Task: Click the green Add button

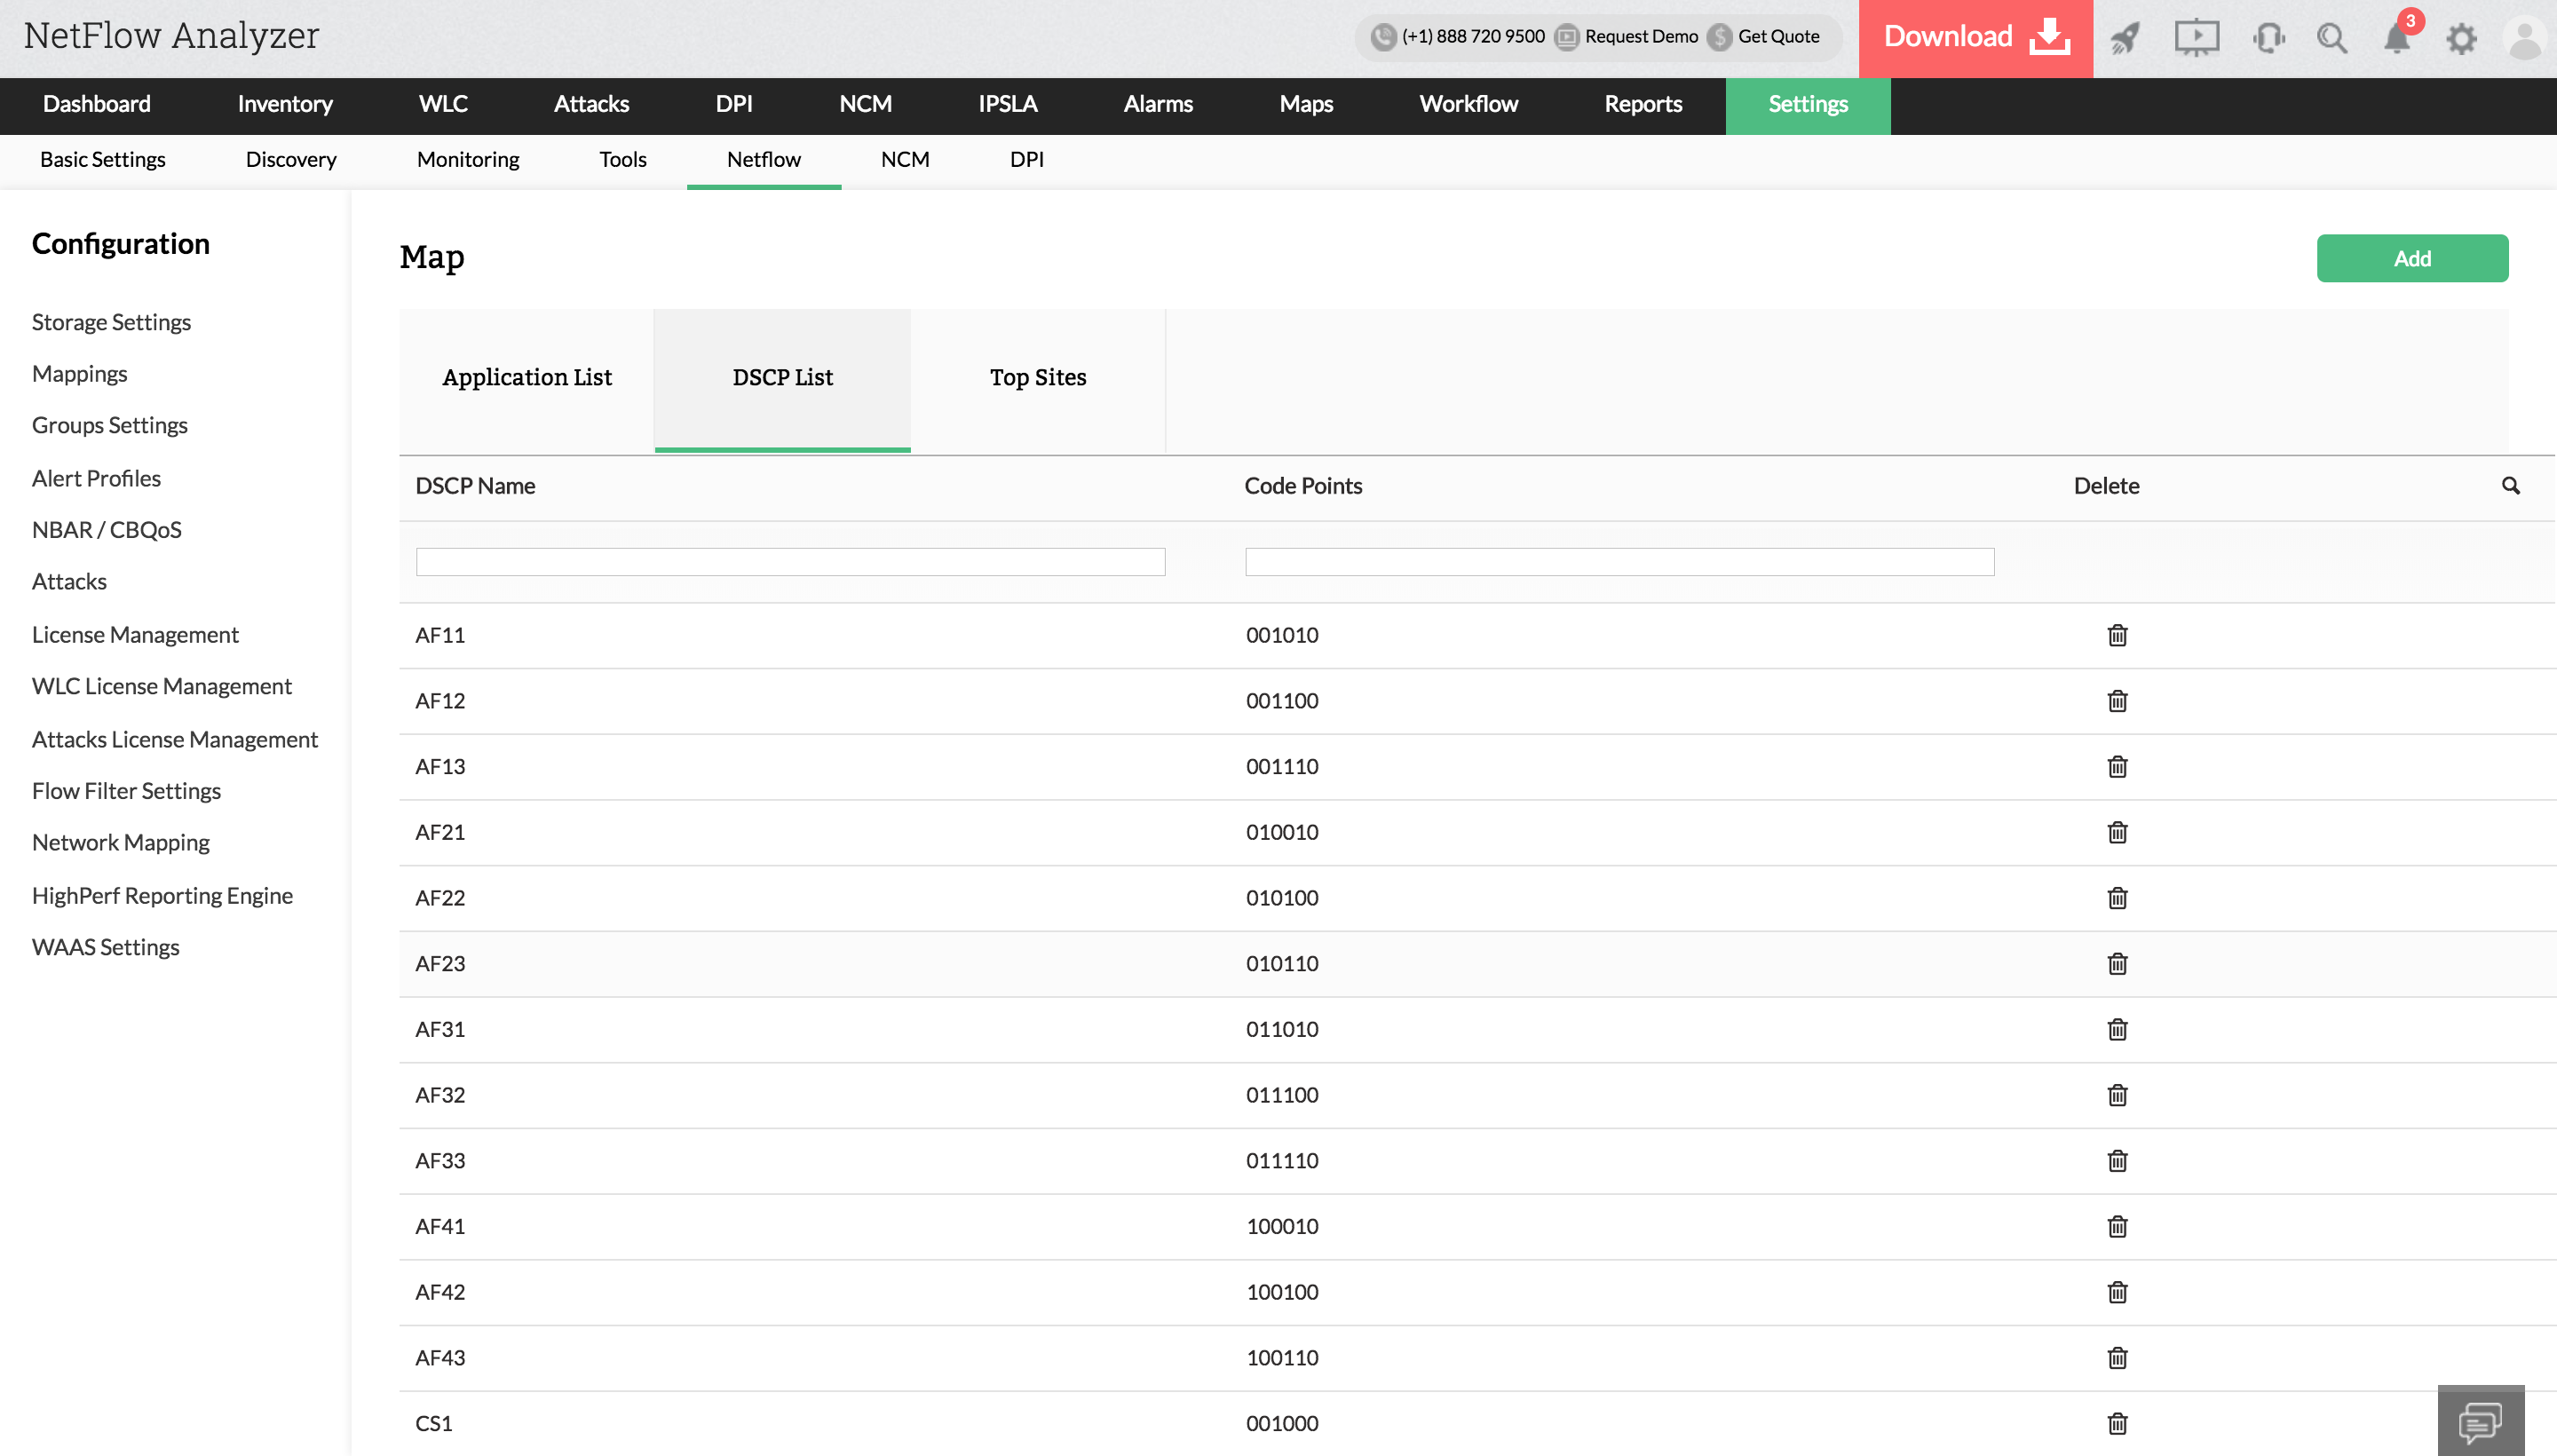Action: [2412, 258]
